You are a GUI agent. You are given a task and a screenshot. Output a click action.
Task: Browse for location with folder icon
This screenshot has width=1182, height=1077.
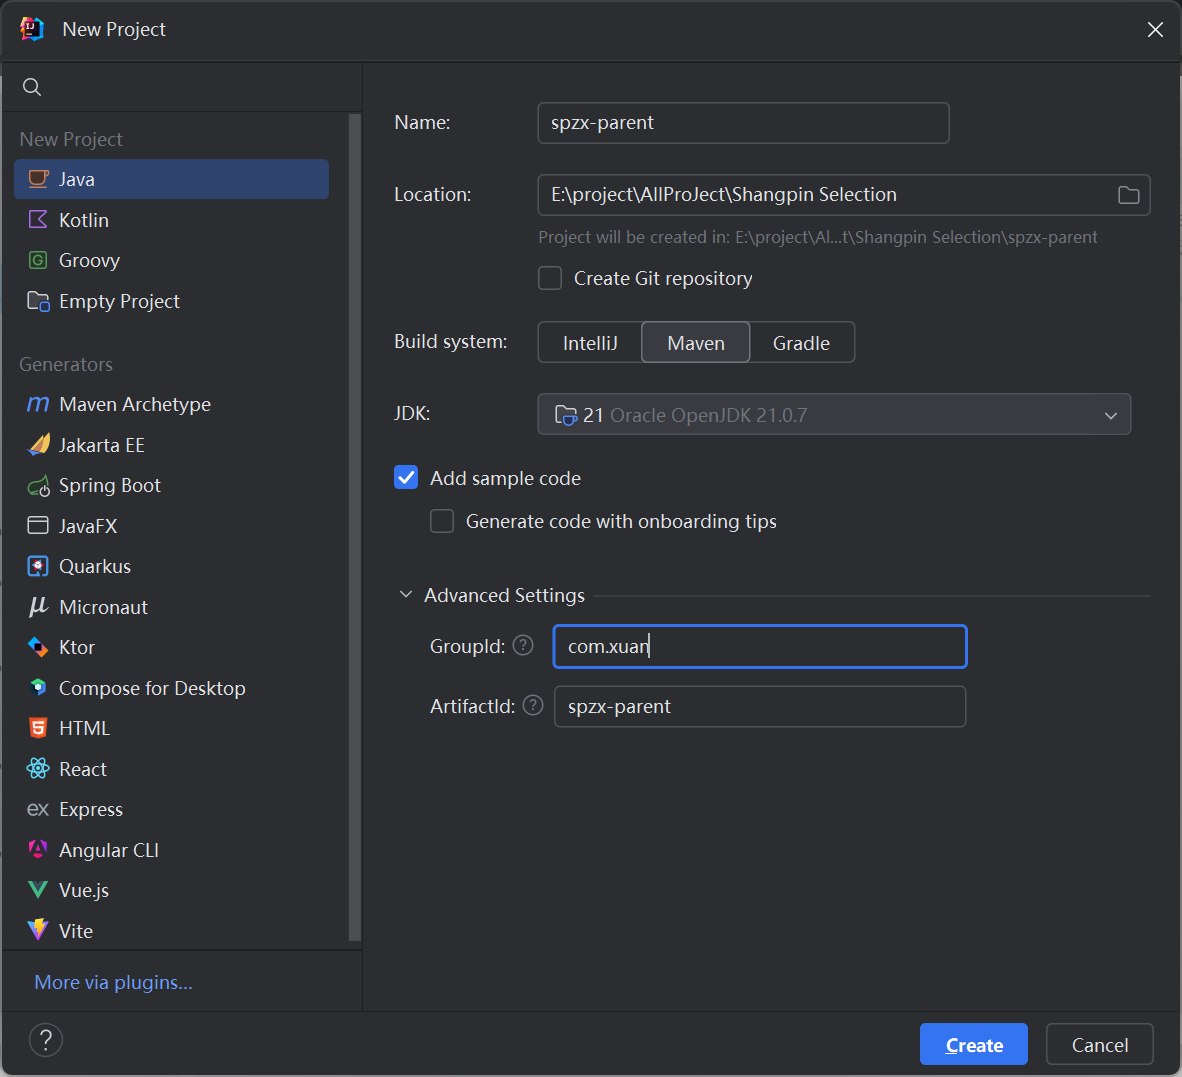pyautogui.click(x=1128, y=195)
